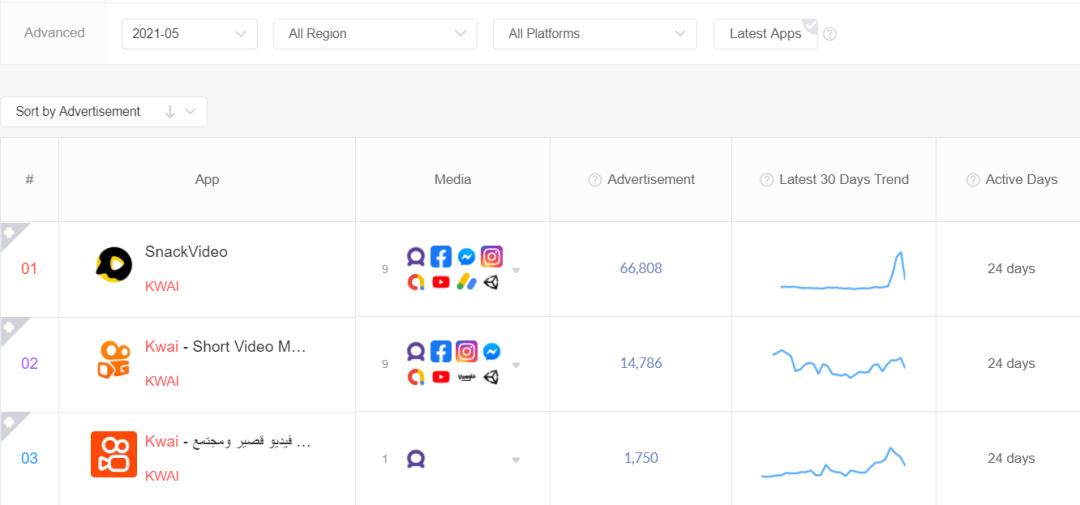The width and height of the screenshot is (1080, 505).
Task: Click Kwai Short Video 30-day trend chart
Action: 839,364
